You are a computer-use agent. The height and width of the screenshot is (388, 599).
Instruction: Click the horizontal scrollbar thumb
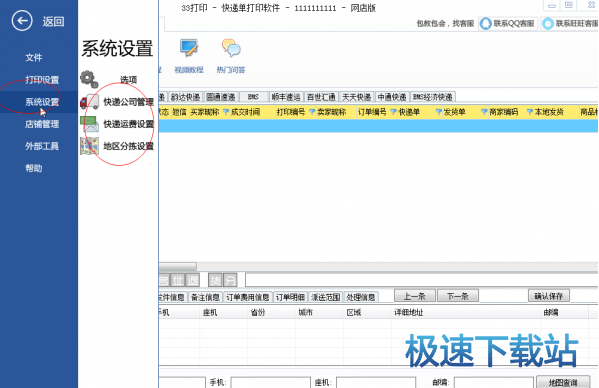(x=178, y=266)
